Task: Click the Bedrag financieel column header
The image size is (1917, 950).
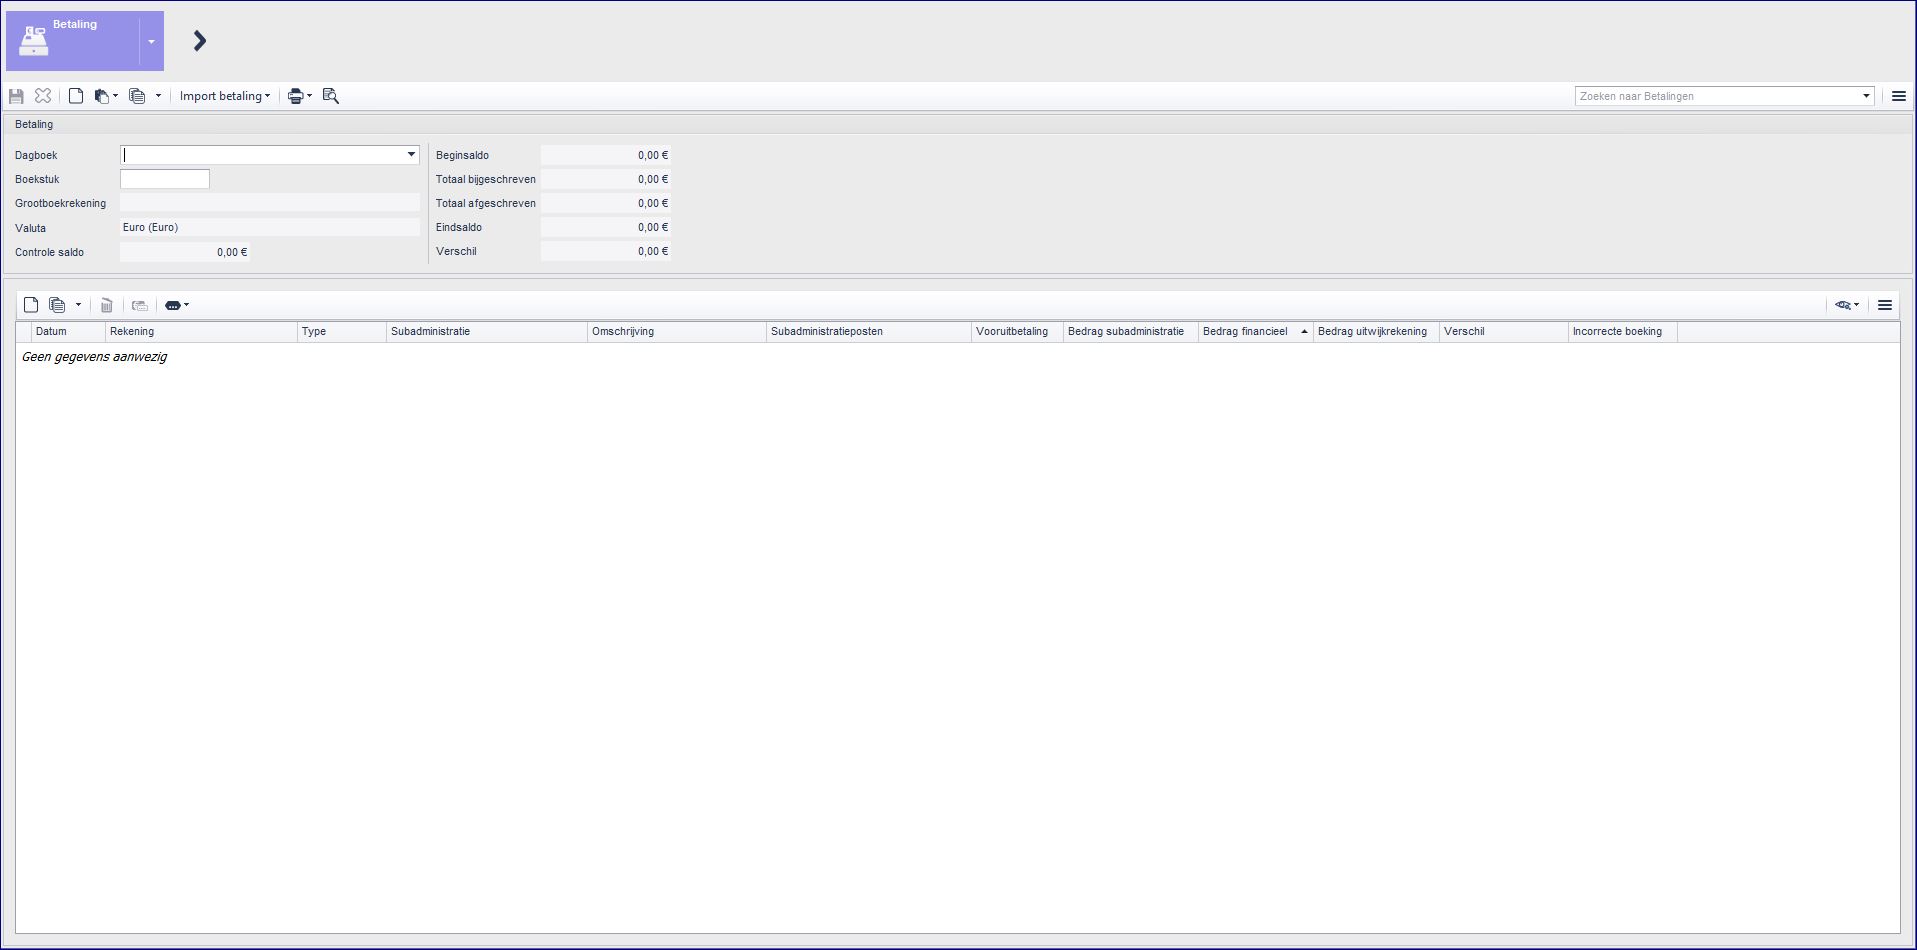Action: pos(1256,332)
